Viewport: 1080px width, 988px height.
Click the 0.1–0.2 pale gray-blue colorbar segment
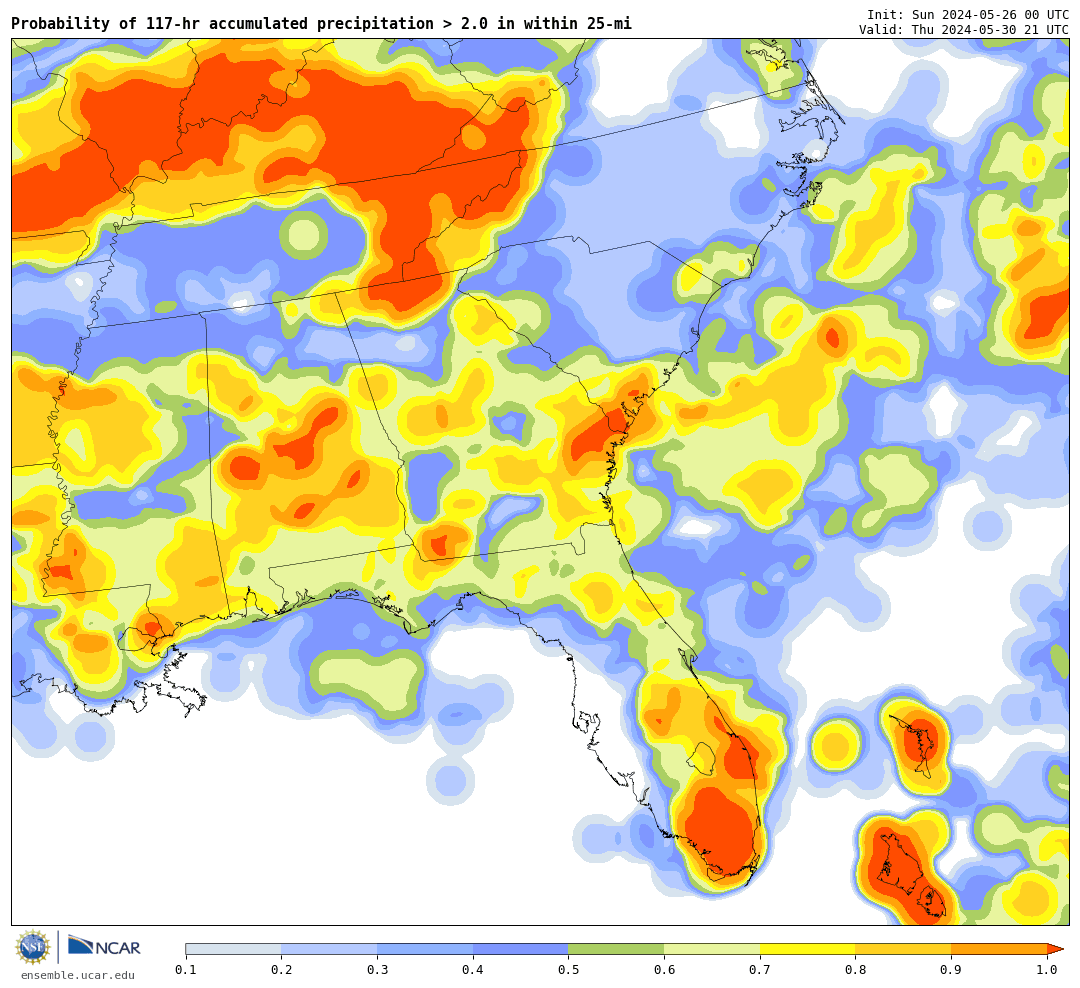coord(233,949)
